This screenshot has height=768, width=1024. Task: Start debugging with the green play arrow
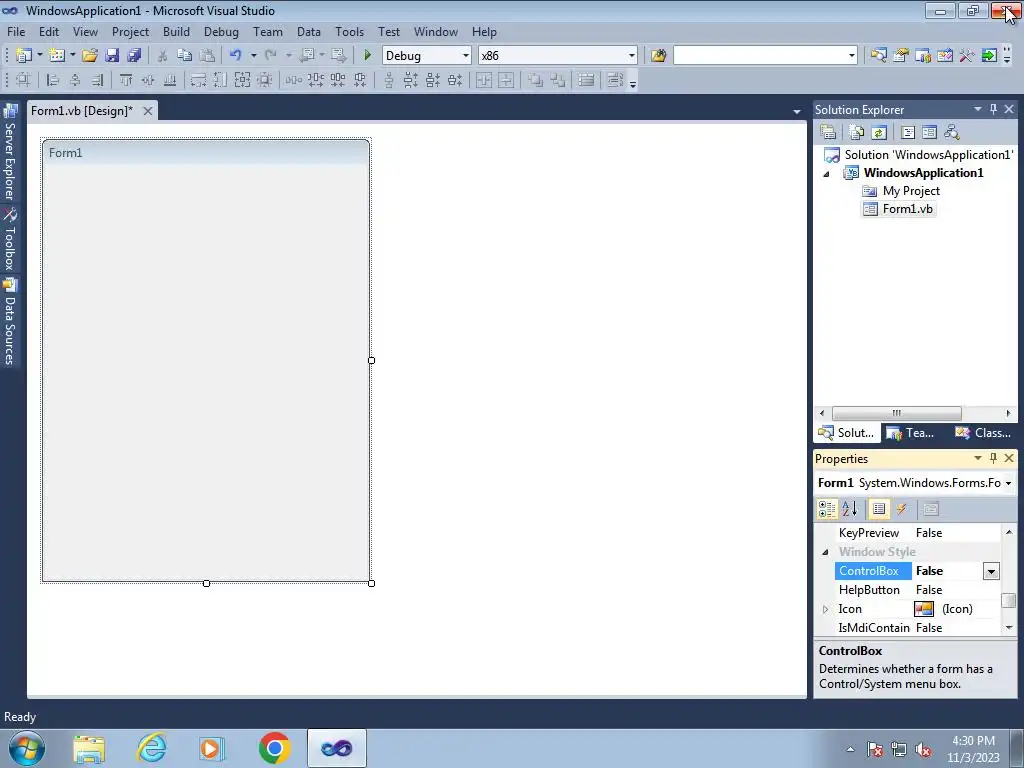[367, 56]
